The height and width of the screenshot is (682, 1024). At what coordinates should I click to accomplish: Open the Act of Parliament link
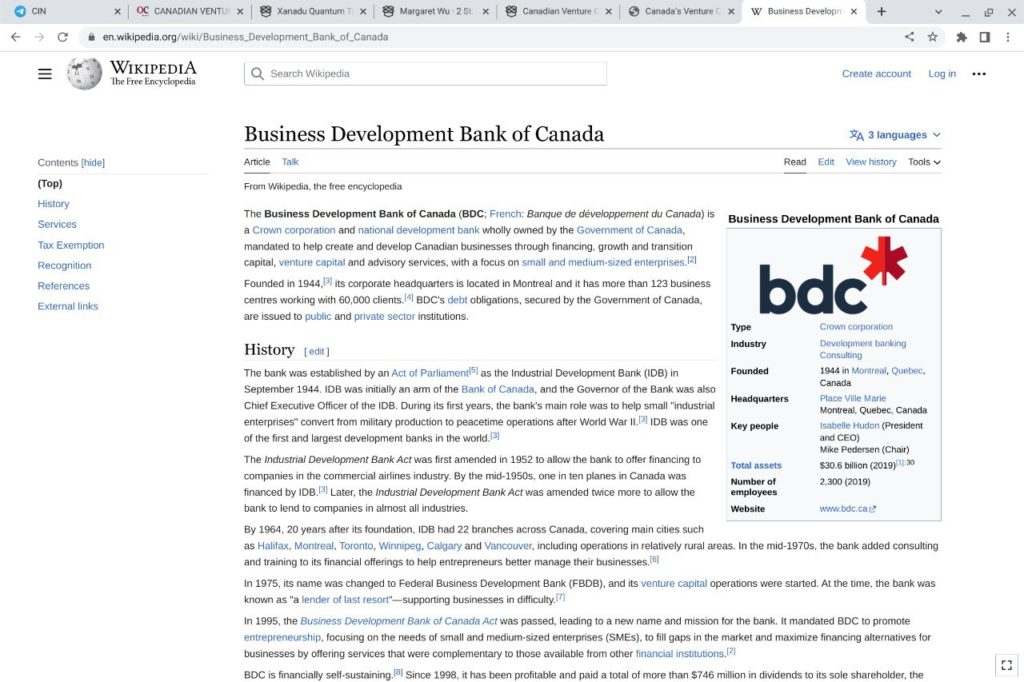430,373
